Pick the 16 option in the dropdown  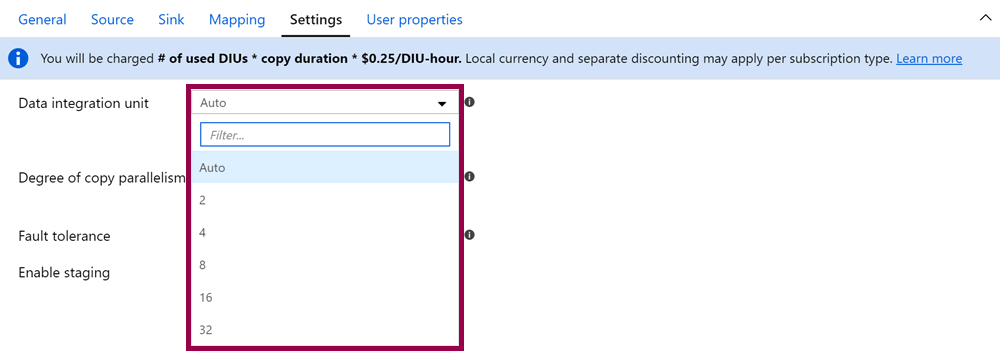click(x=325, y=297)
